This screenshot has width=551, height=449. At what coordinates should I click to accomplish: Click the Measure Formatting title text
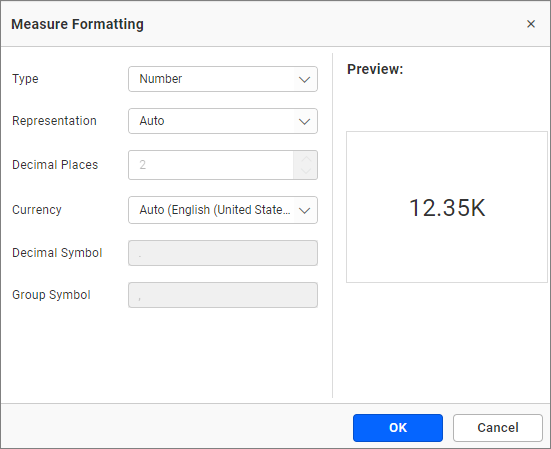77,24
